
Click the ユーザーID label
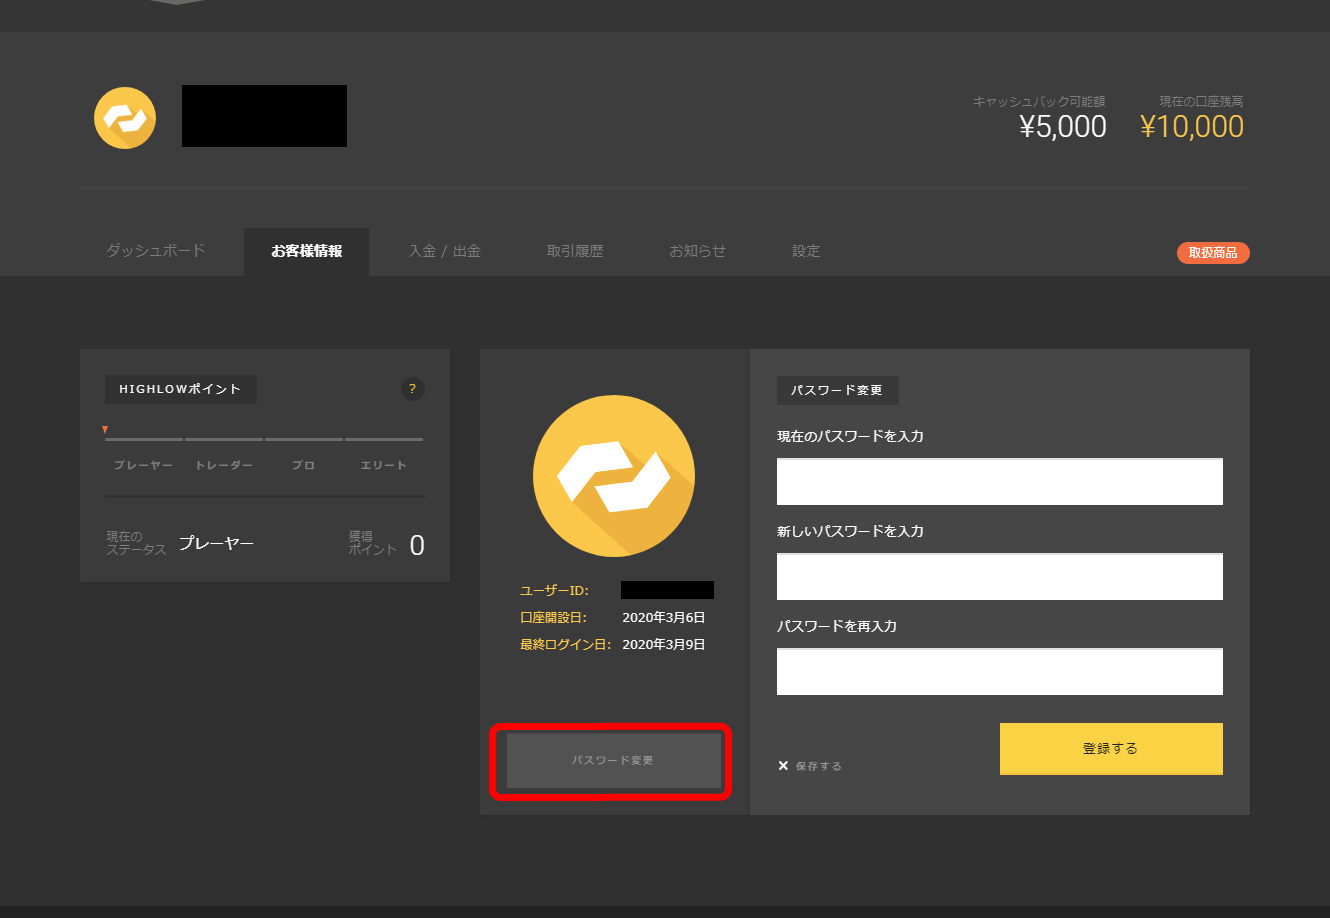554,591
